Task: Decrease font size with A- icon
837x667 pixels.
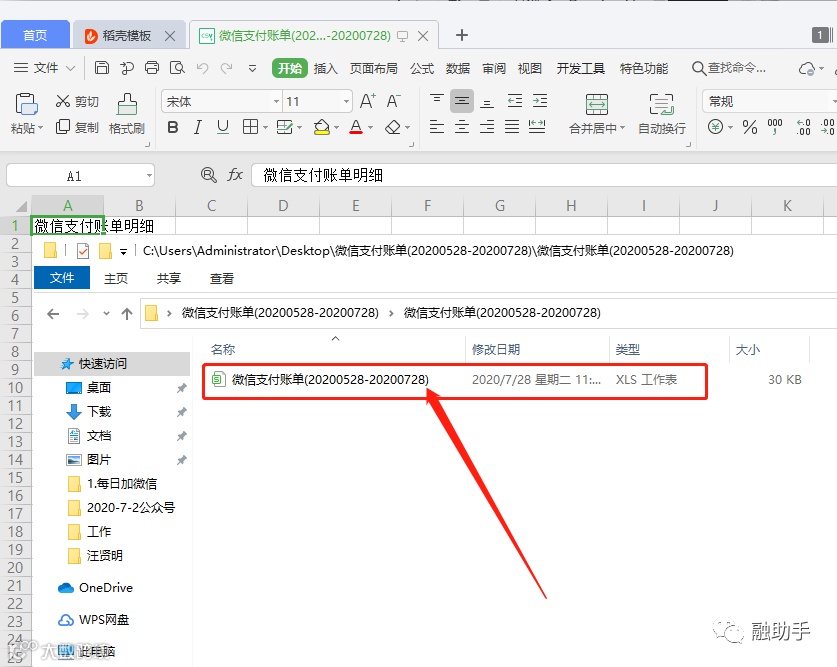Action: [393, 101]
